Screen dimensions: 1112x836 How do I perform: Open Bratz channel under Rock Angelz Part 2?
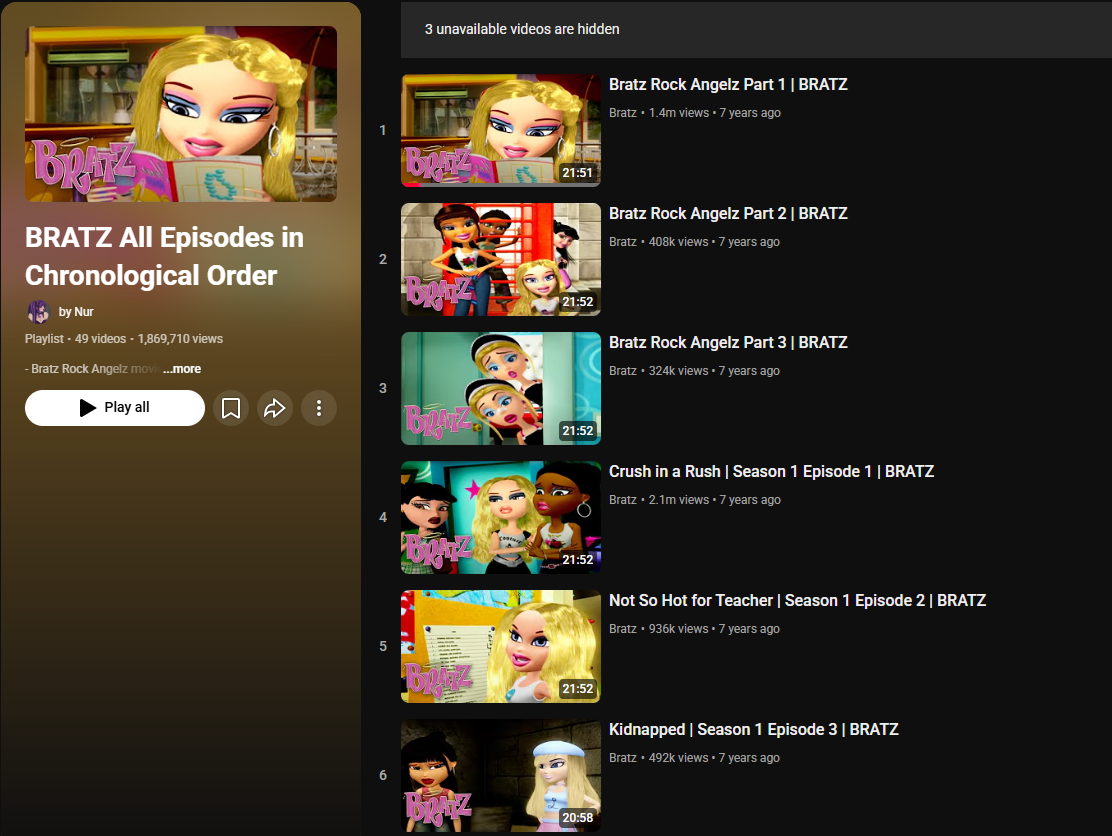tap(623, 242)
